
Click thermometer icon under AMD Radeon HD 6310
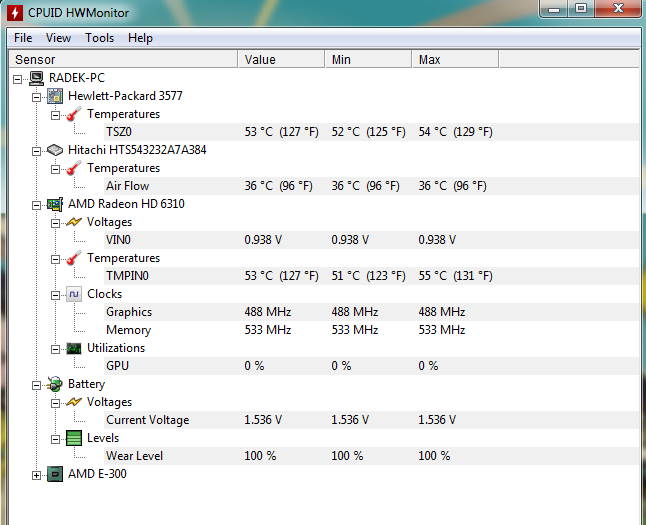[x=74, y=258]
